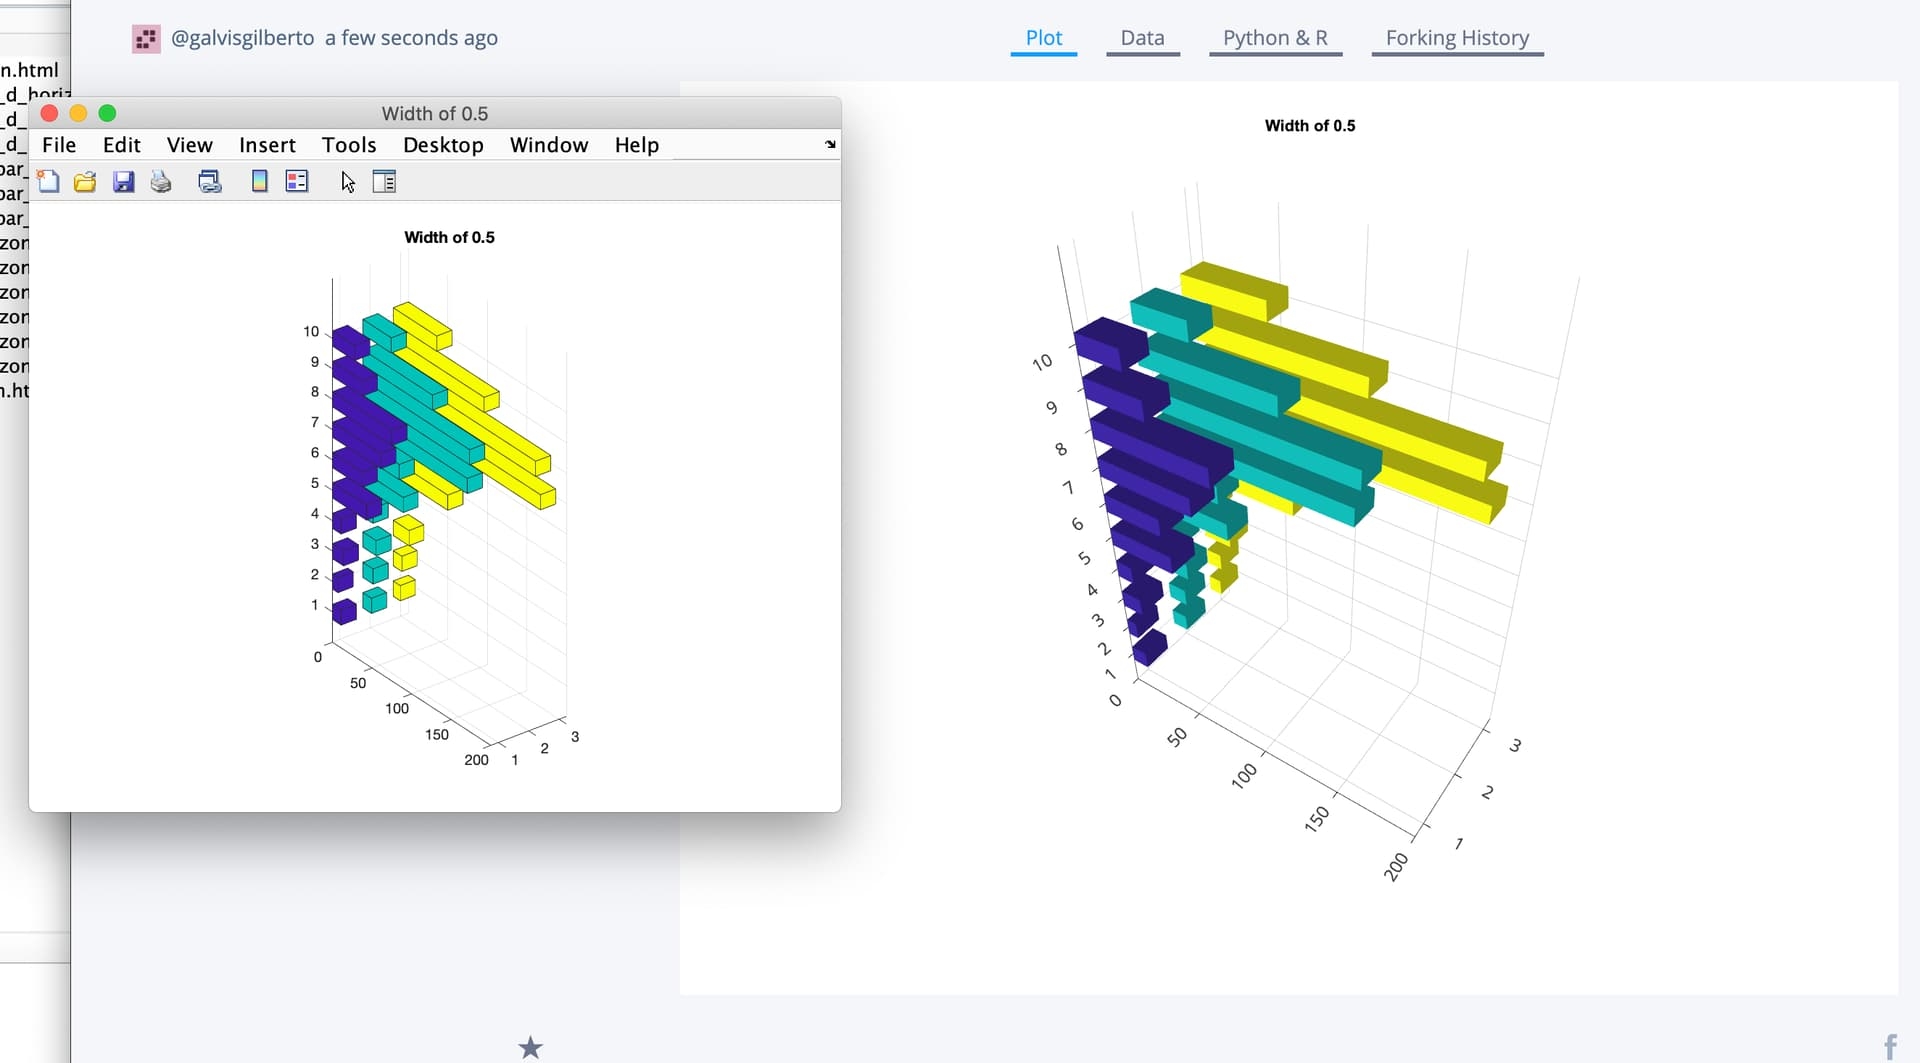1920x1063 pixels.
Task: Print the figure using the printer icon
Action: tap(160, 181)
